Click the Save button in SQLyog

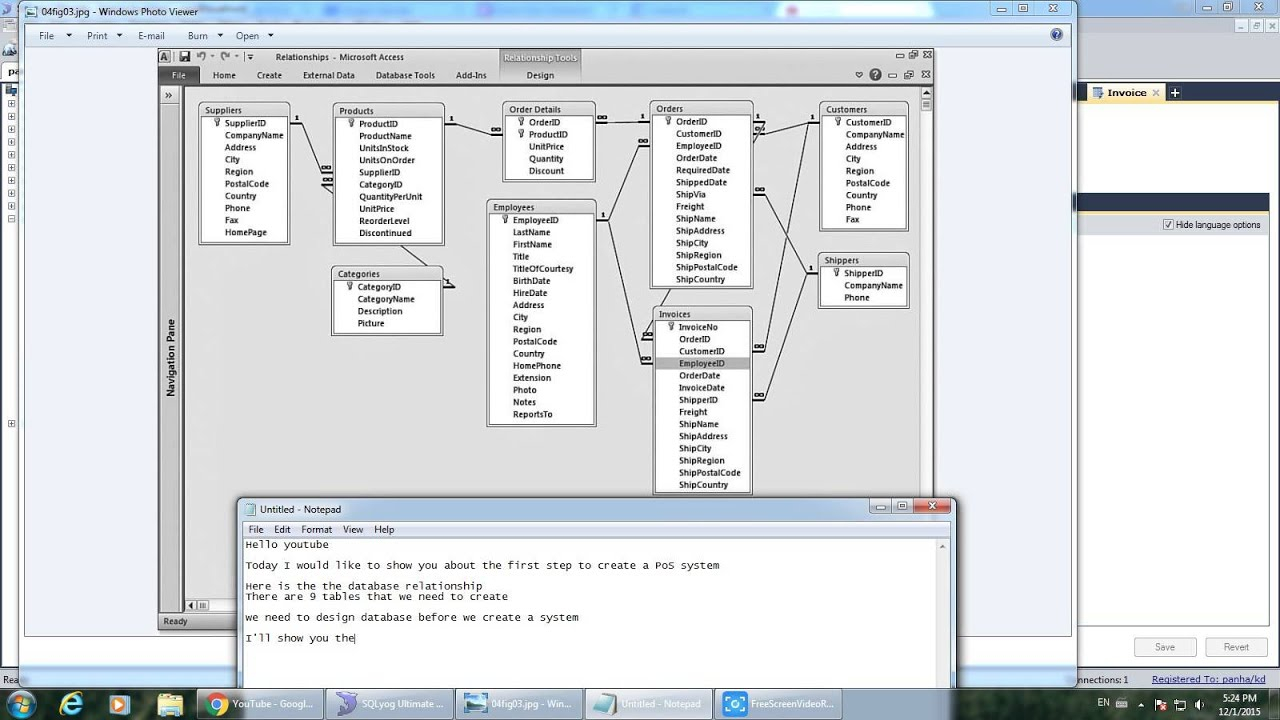click(x=1165, y=647)
